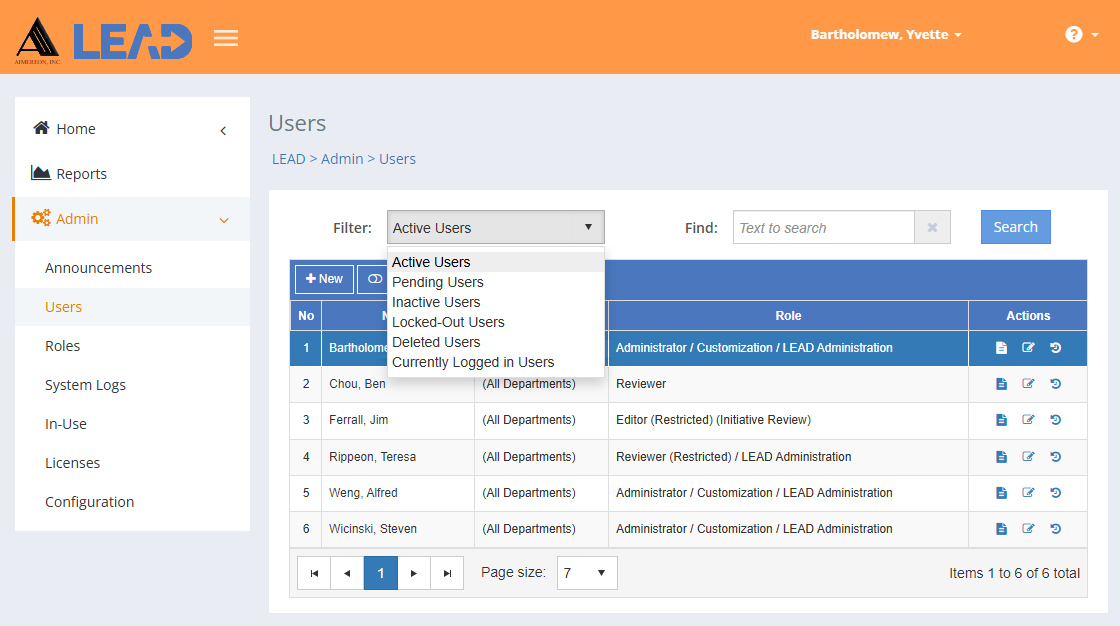Click the New user button
Screen dimensions: 1120x626
click(323, 279)
